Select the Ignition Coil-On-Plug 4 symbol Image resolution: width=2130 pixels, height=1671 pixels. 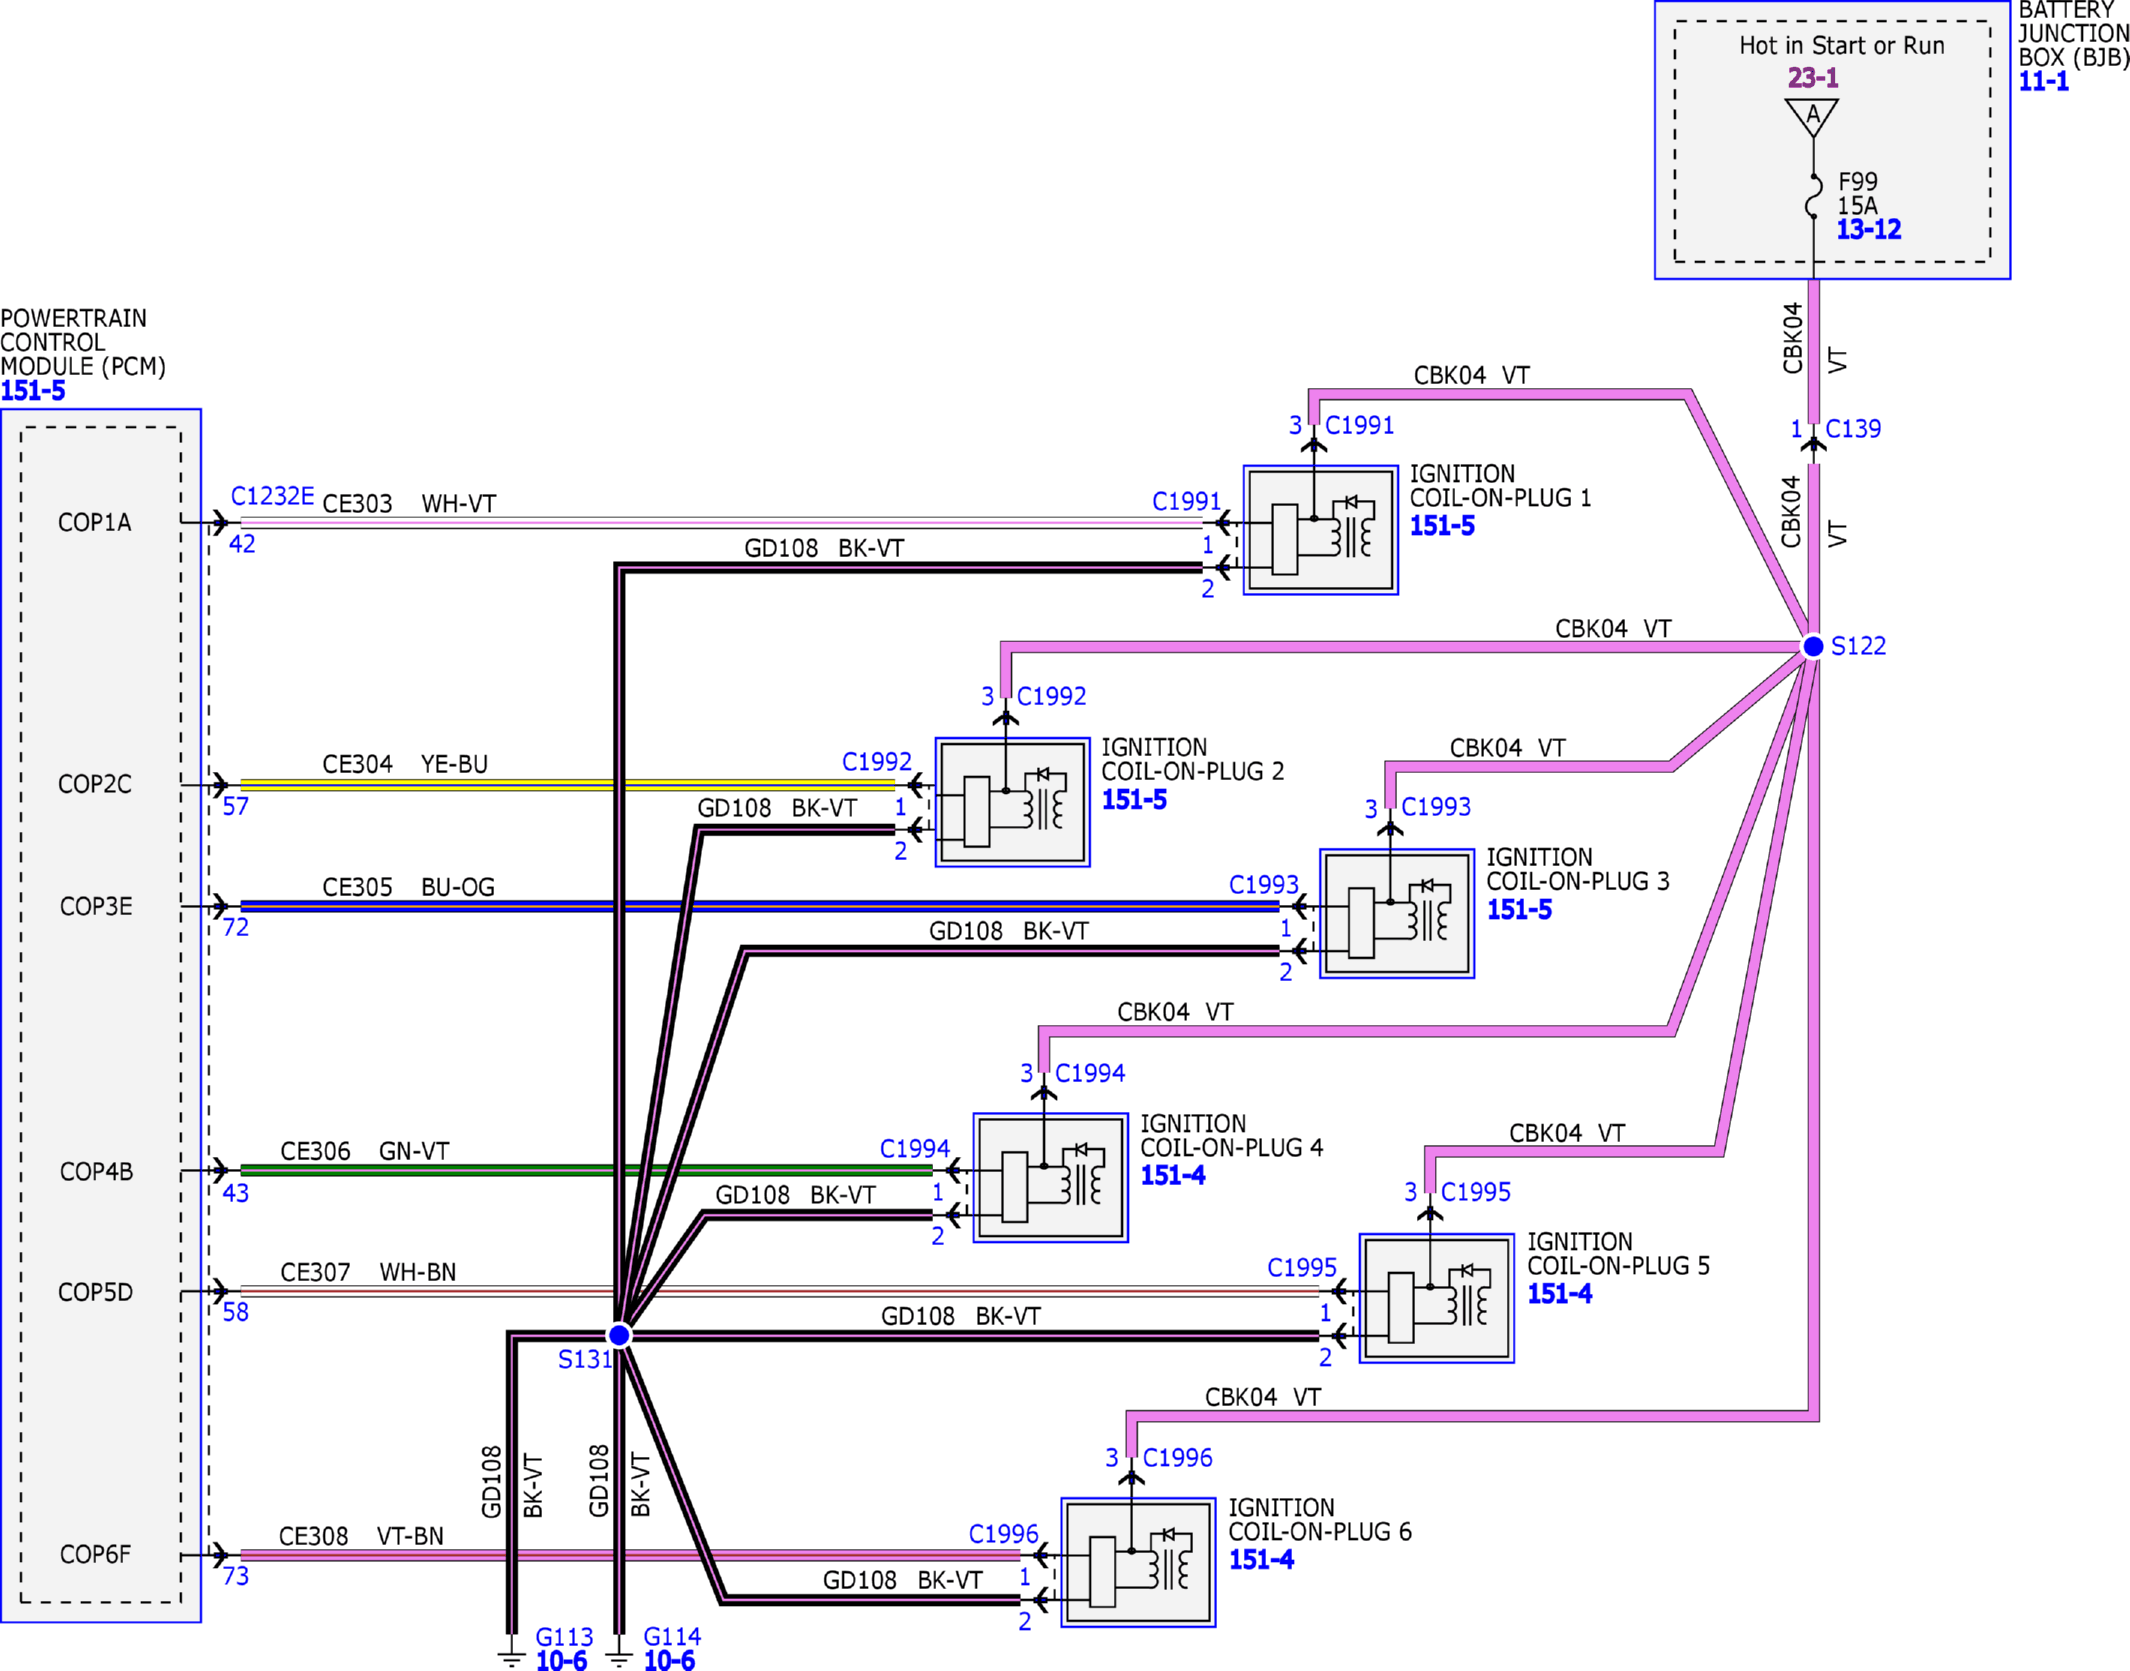coord(1051,1178)
